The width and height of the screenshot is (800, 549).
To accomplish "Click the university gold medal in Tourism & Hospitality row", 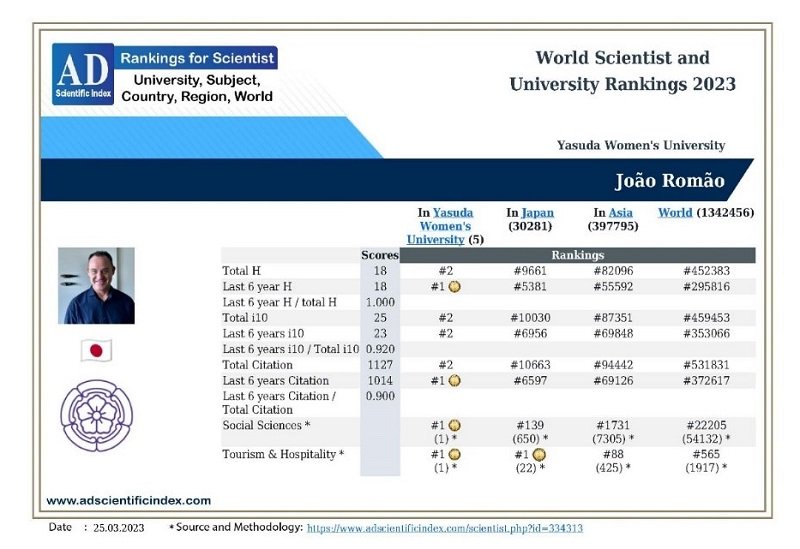I will 454,455.
